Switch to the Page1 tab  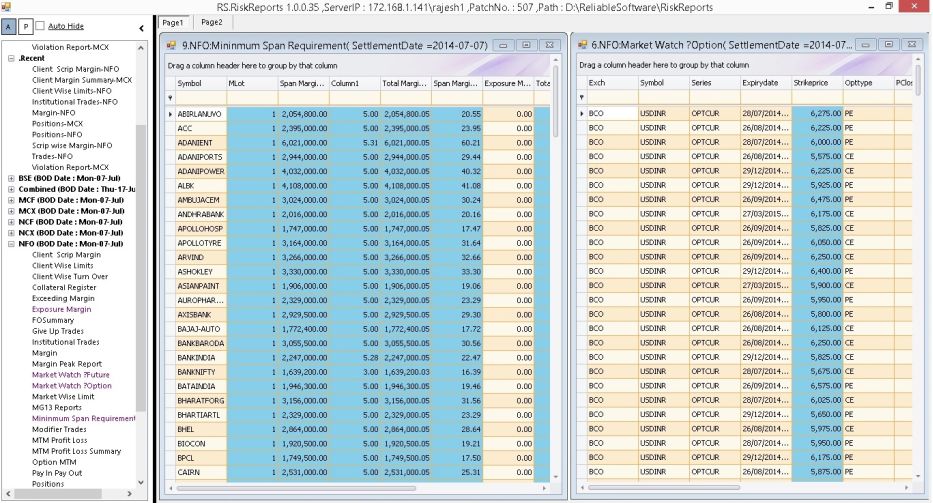coord(173,23)
